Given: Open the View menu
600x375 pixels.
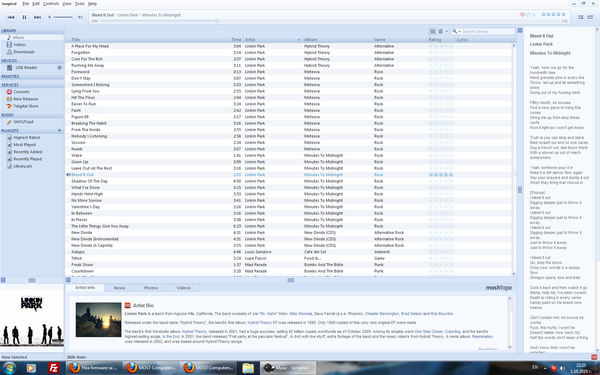Looking at the screenshot, I should pyautogui.click(x=67, y=3).
